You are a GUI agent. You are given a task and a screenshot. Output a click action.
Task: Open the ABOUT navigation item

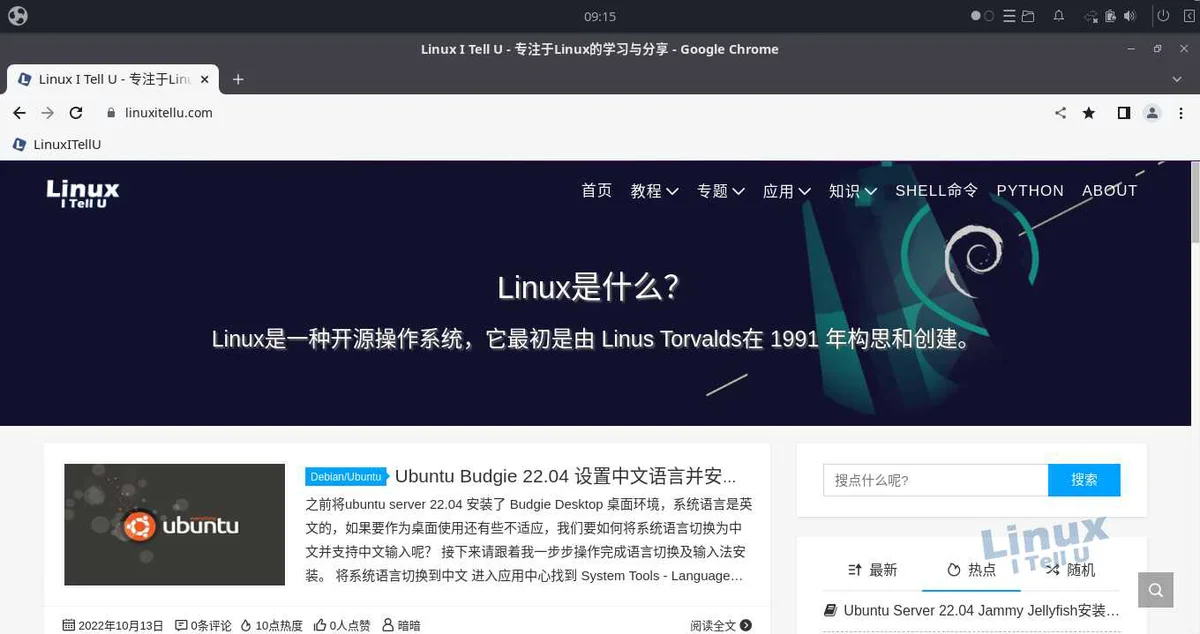(1110, 190)
